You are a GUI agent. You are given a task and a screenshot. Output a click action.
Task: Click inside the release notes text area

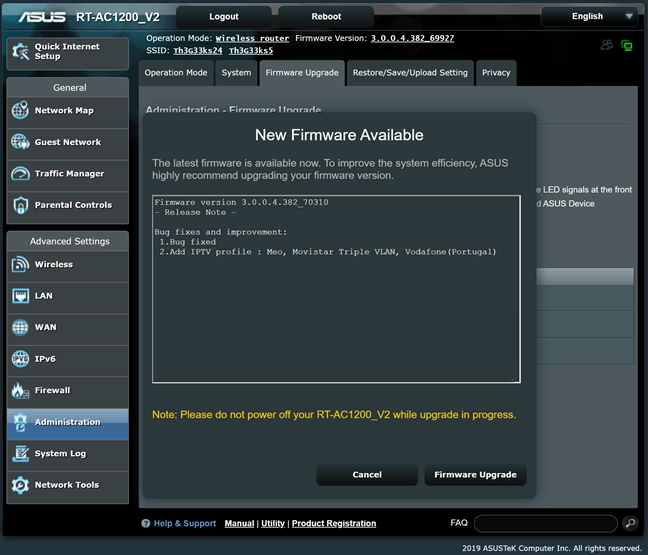coord(336,289)
